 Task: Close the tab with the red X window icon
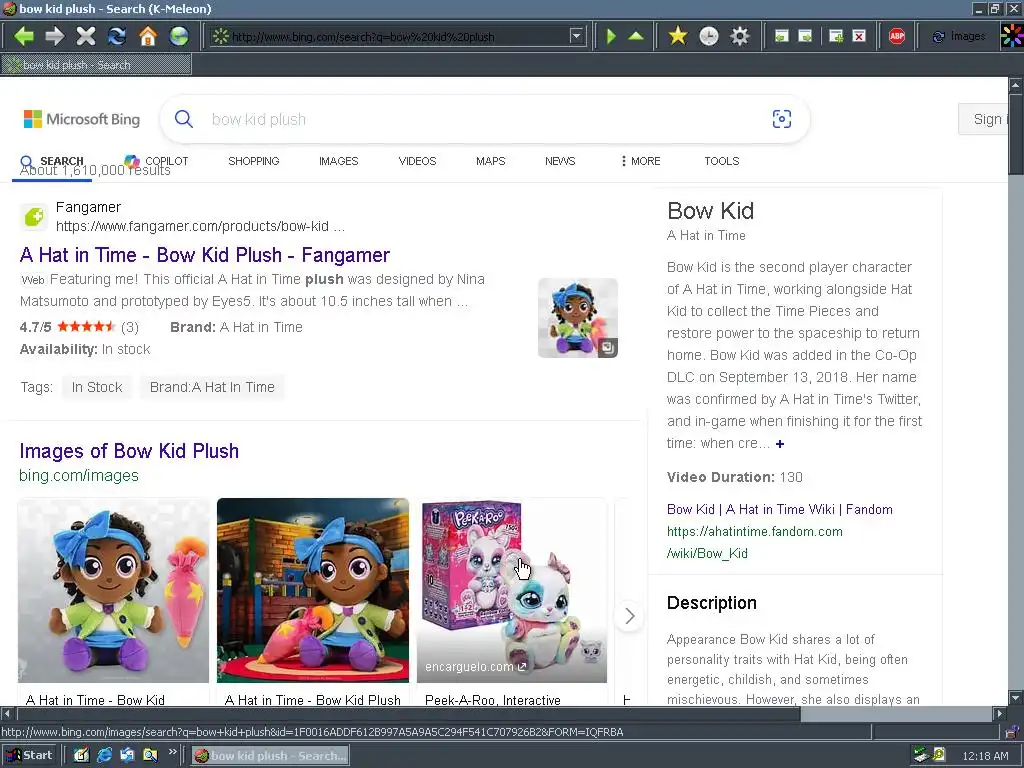(x=859, y=36)
